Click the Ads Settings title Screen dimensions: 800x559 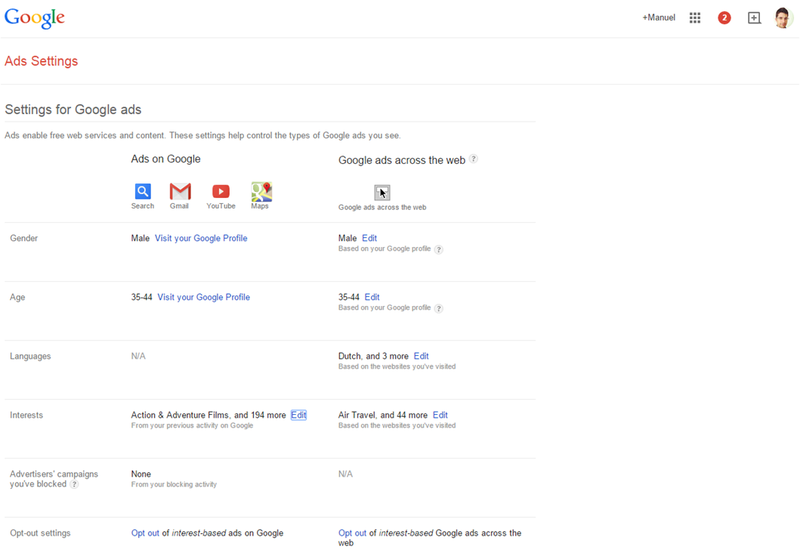(x=41, y=61)
